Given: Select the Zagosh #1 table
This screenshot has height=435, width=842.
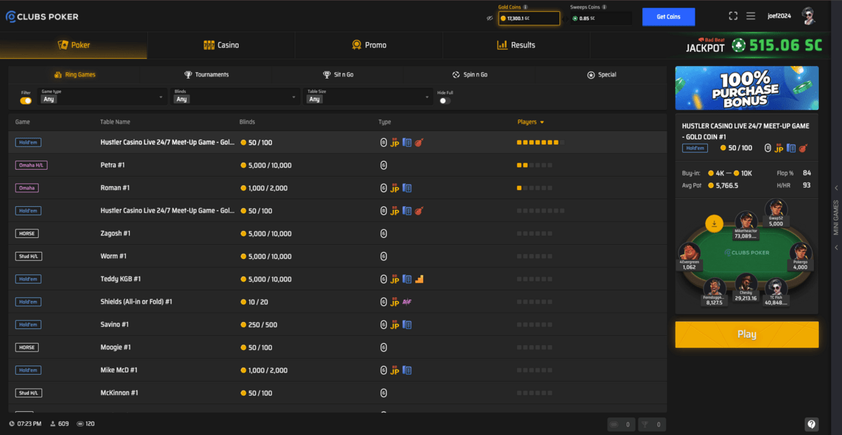Looking at the screenshot, I should coord(337,234).
